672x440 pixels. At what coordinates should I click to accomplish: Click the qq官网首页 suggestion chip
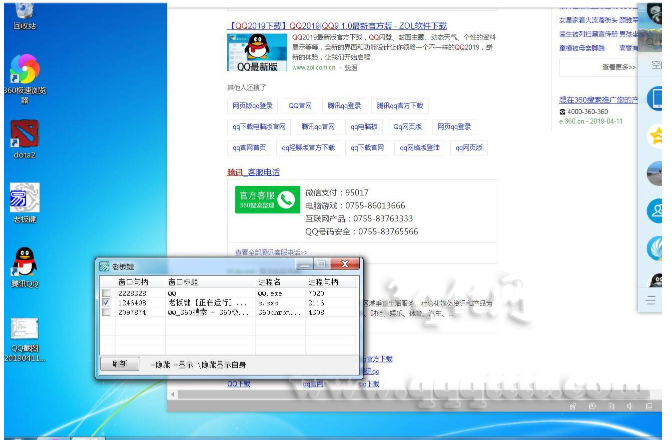click(x=249, y=147)
